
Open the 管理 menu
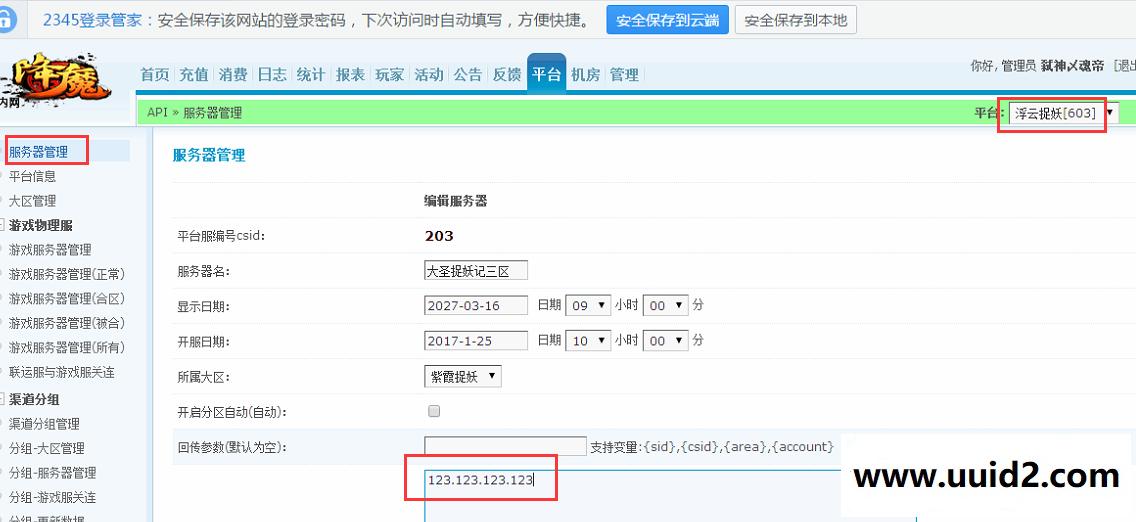click(624, 75)
